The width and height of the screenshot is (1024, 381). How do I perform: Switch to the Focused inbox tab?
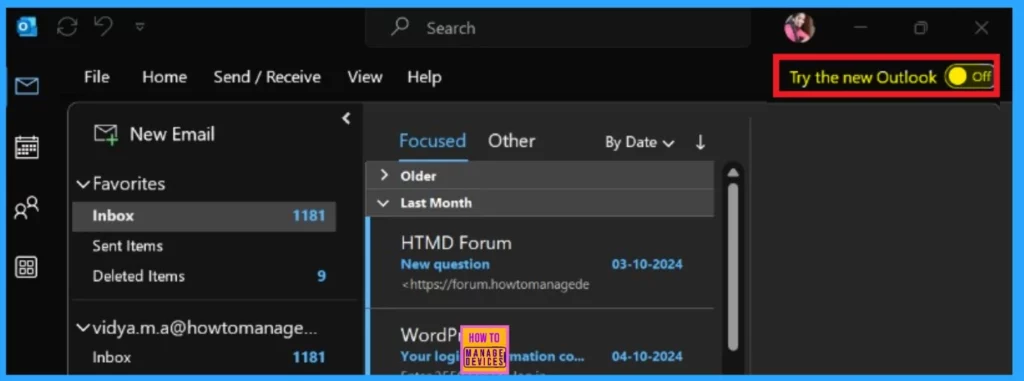(432, 141)
